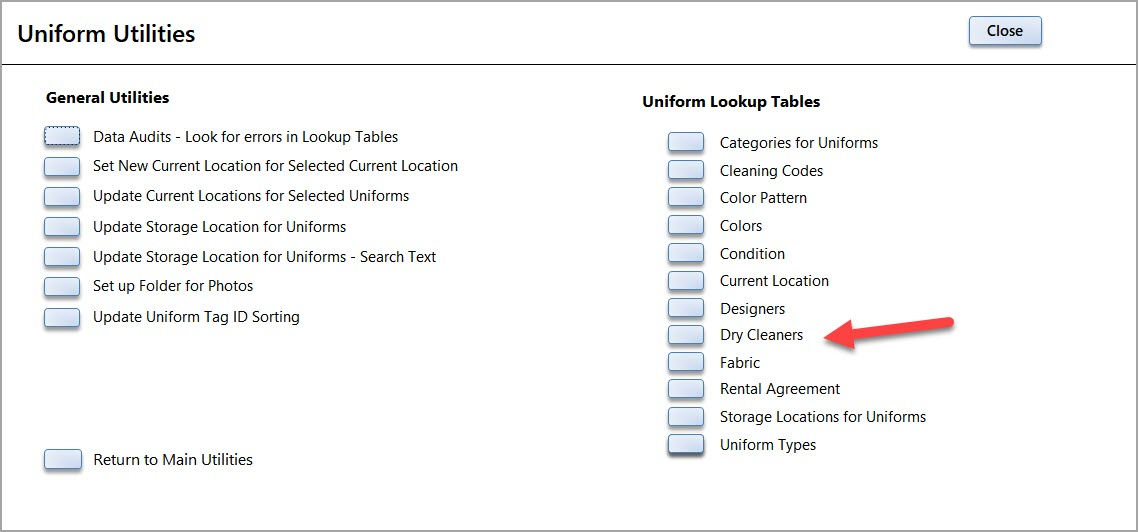Screen dimensions: 1138x532
Task: Open the Colors lookup table
Action: [x=686, y=226]
